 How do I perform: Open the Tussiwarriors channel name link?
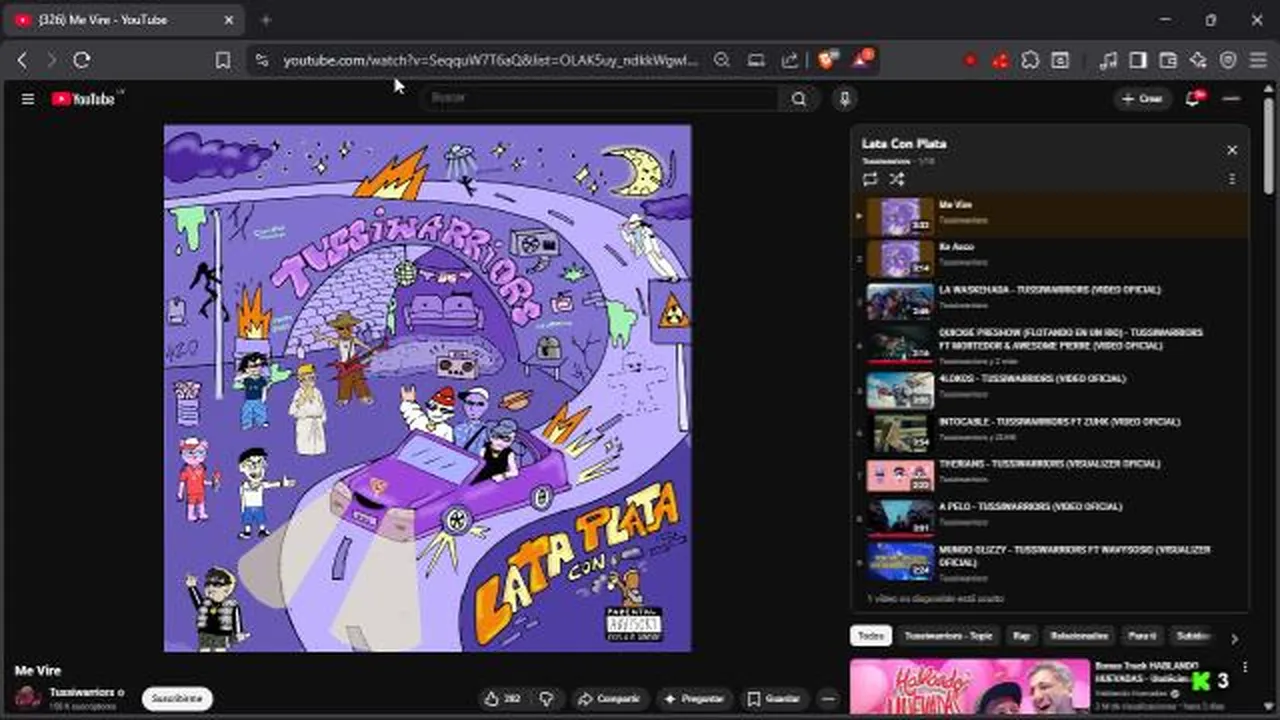tap(83, 692)
